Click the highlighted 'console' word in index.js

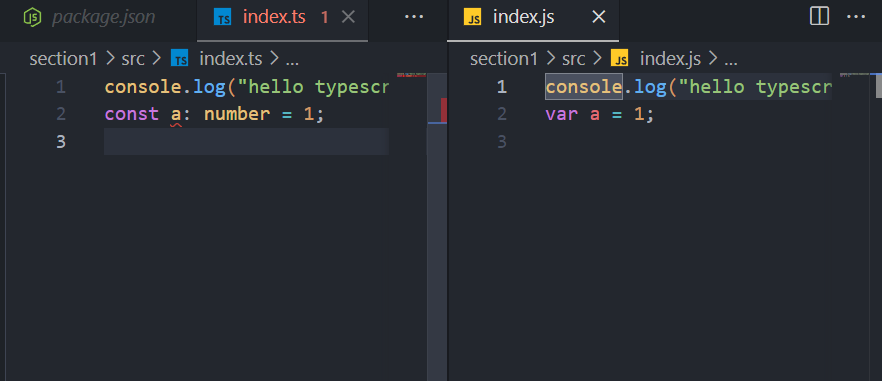coord(584,87)
